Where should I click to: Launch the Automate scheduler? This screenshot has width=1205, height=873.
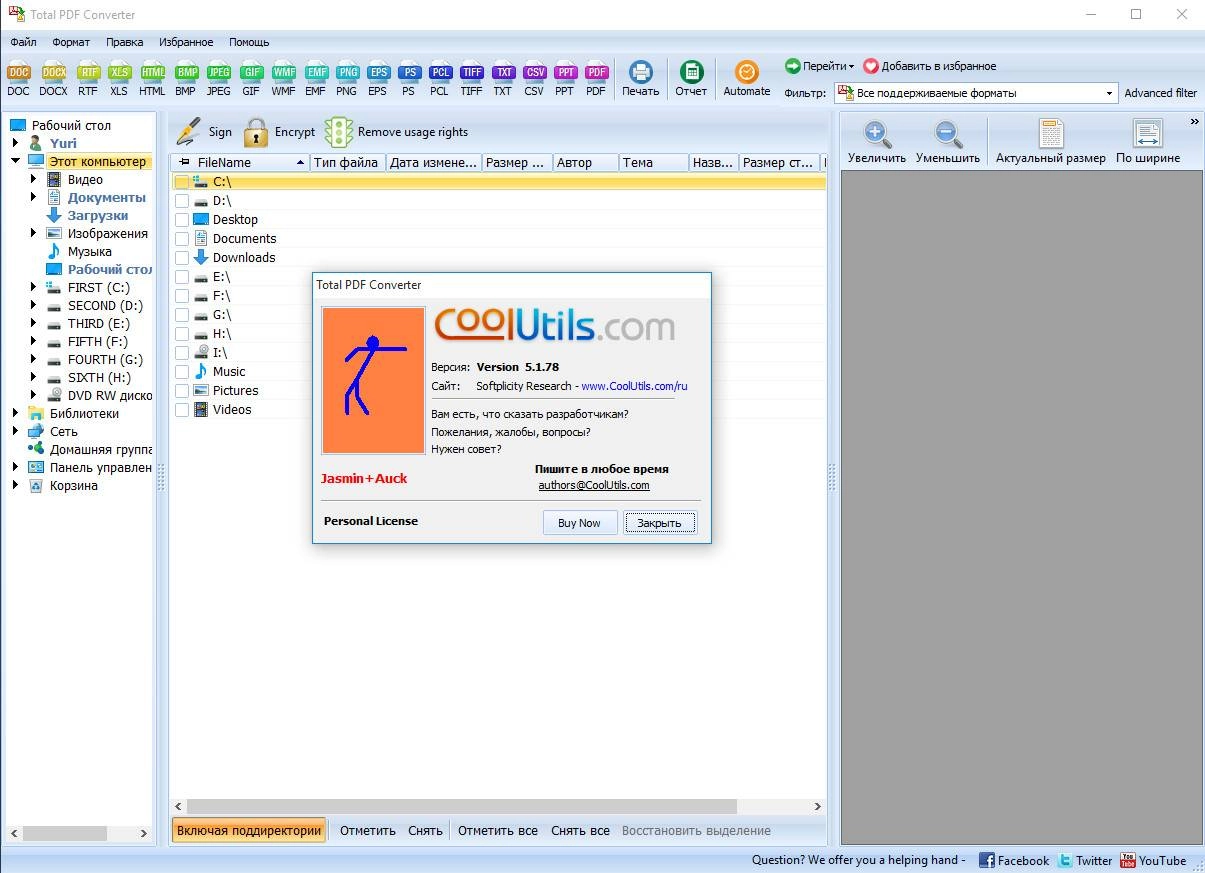pyautogui.click(x=747, y=79)
